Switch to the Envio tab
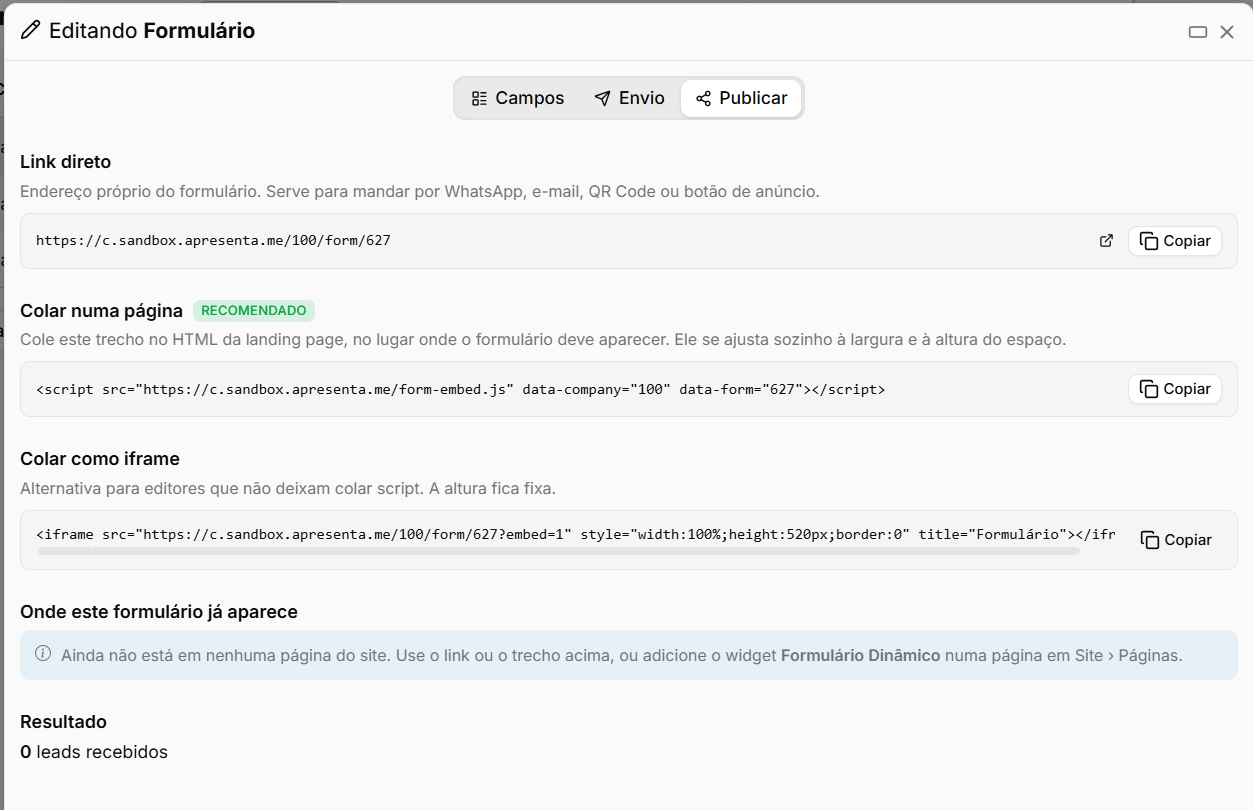Viewport: 1253px width, 810px height. 629,98
